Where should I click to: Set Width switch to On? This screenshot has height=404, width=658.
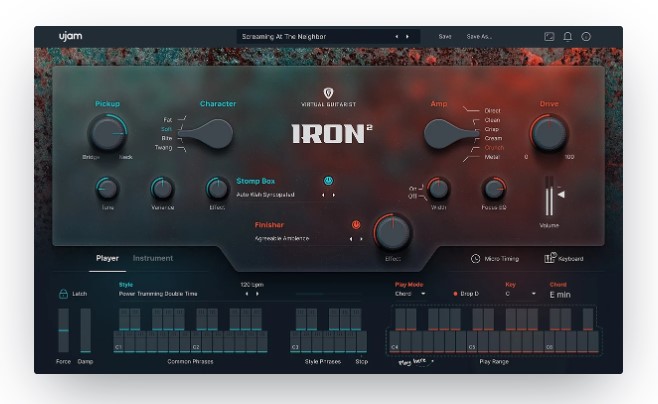click(x=413, y=188)
